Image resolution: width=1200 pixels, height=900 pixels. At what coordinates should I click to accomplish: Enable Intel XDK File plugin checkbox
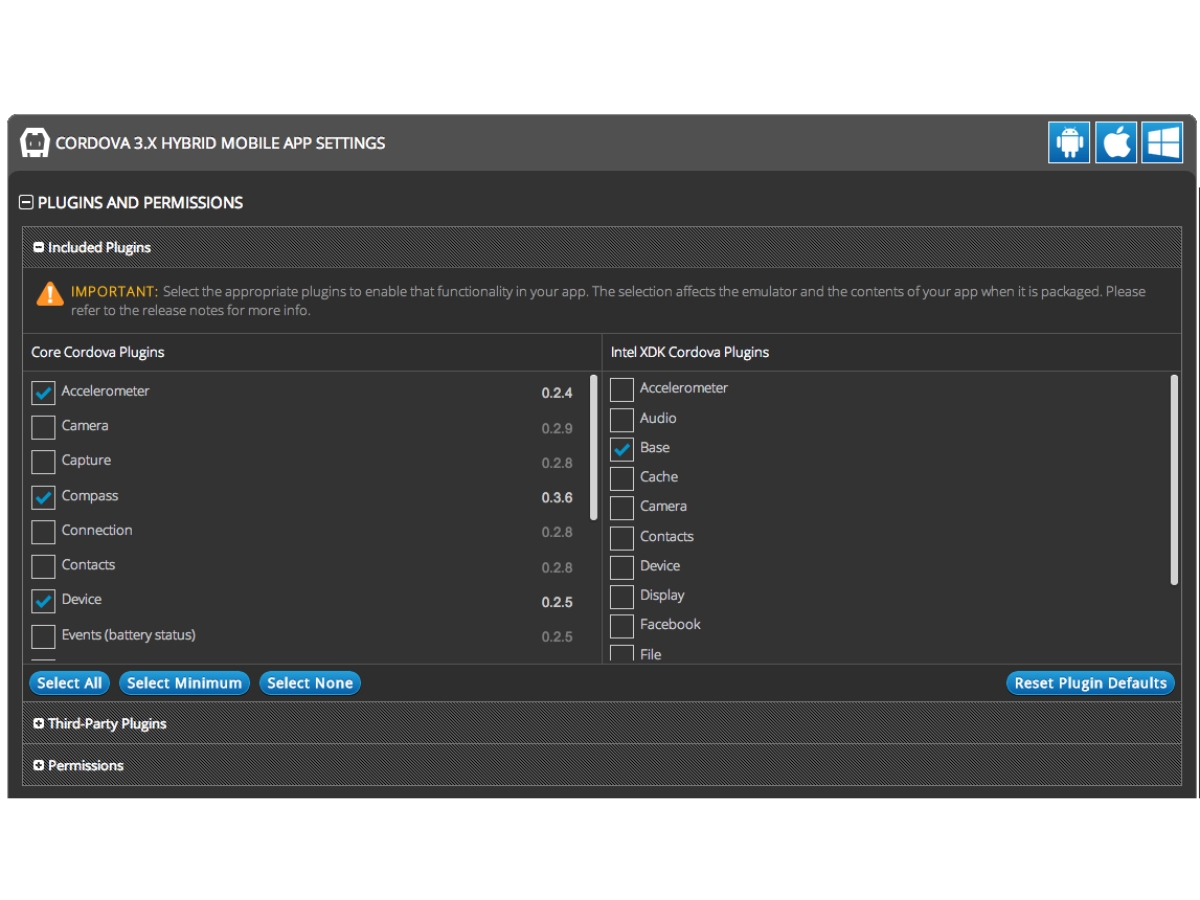(x=622, y=655)
